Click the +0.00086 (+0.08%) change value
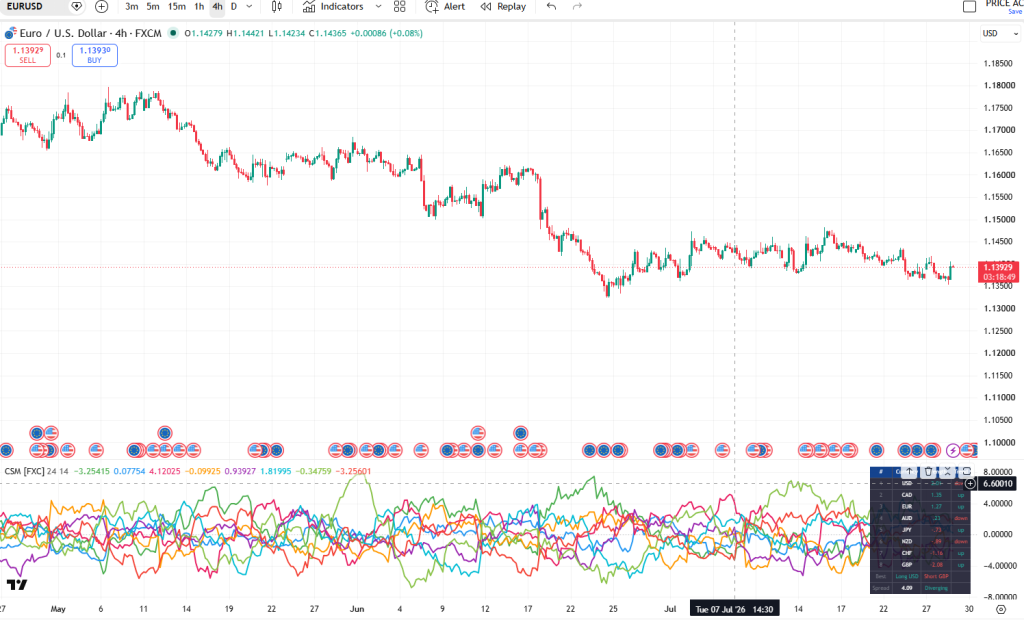The height and width of the screenshot is (620, 1024). point(387,33)
